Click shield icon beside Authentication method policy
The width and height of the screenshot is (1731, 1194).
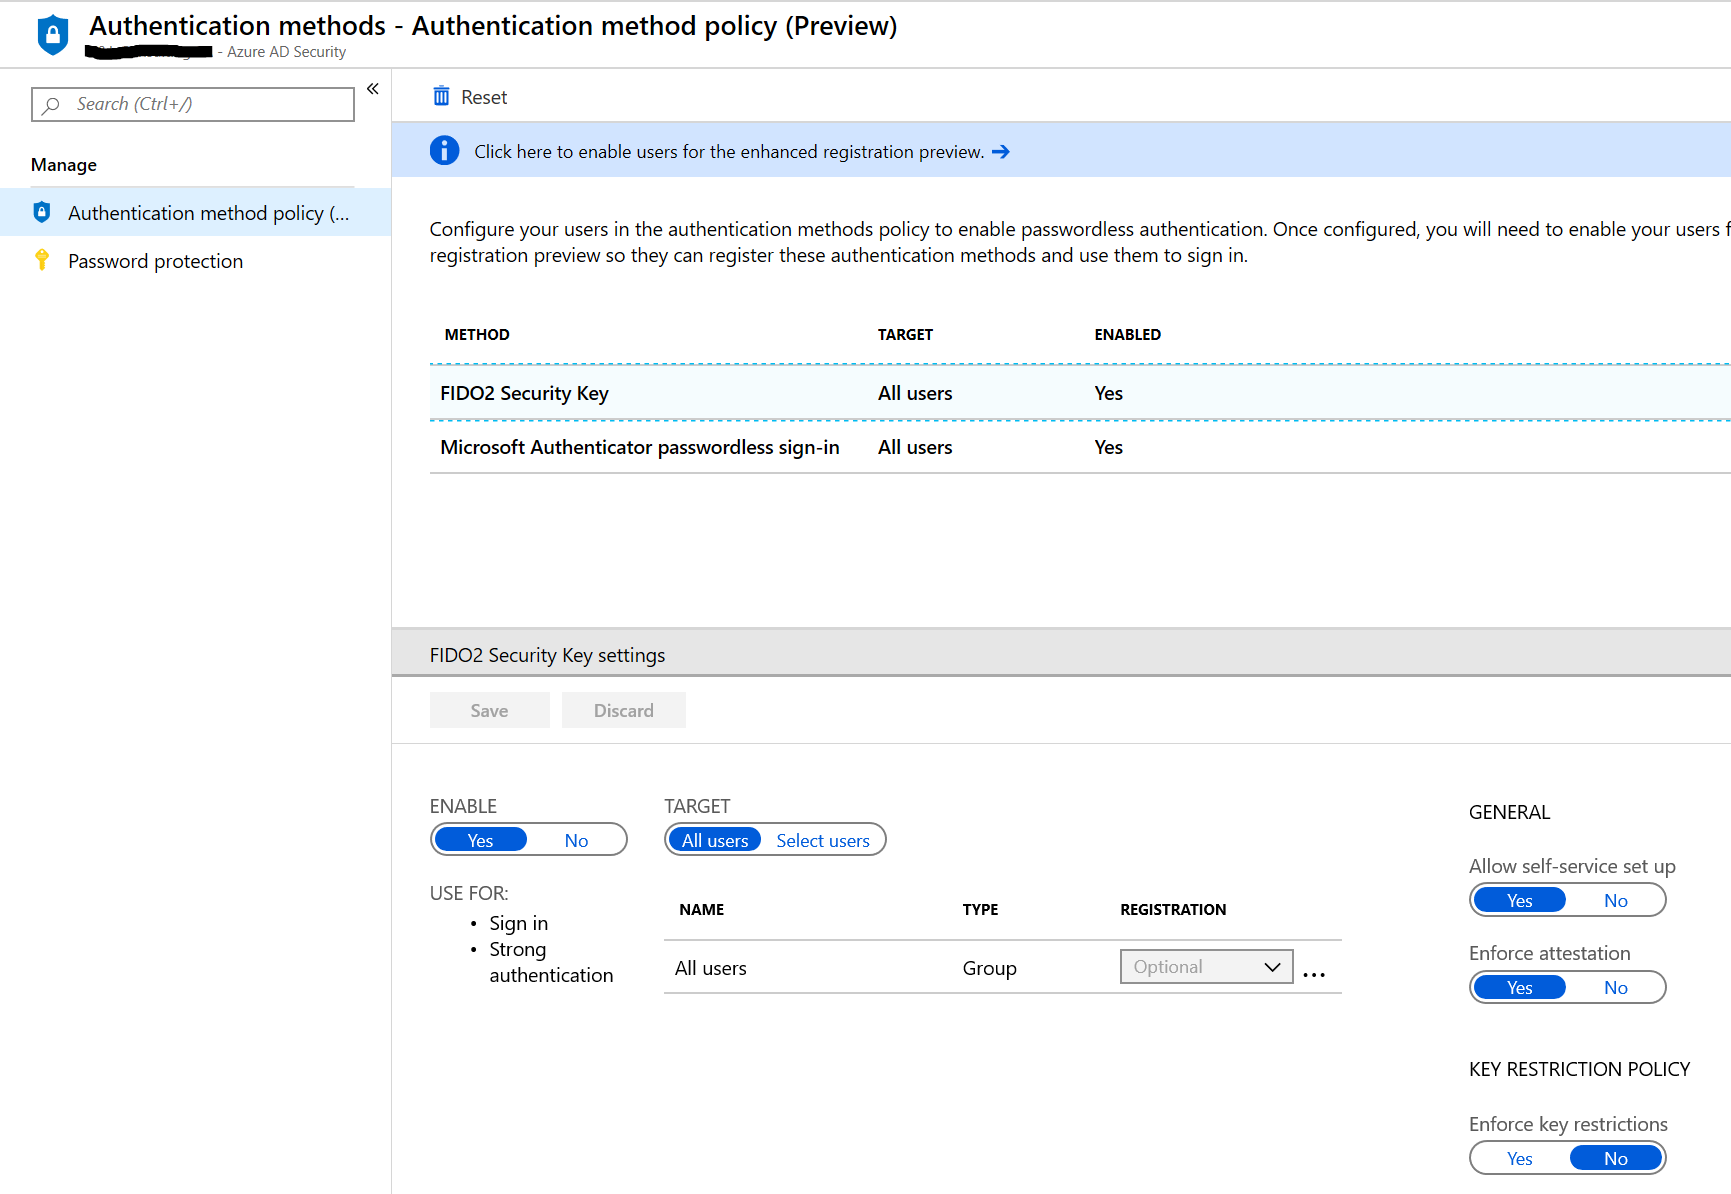(42, 212)
